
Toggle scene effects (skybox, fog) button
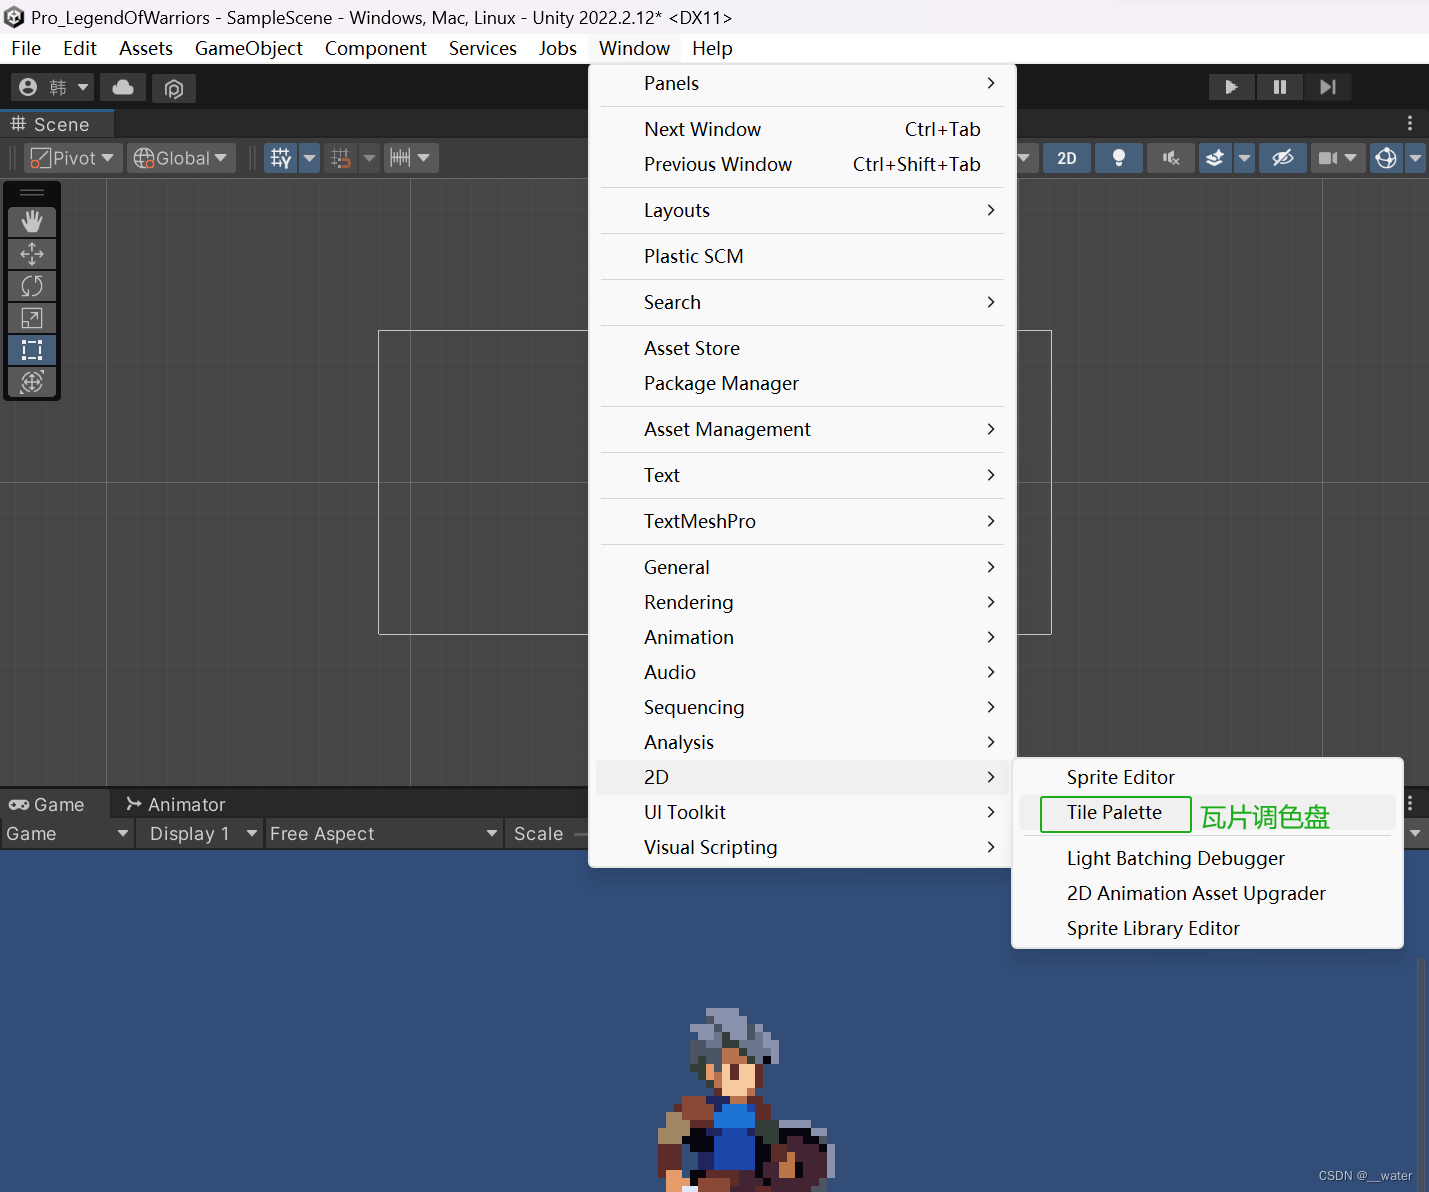[1215, 158]
